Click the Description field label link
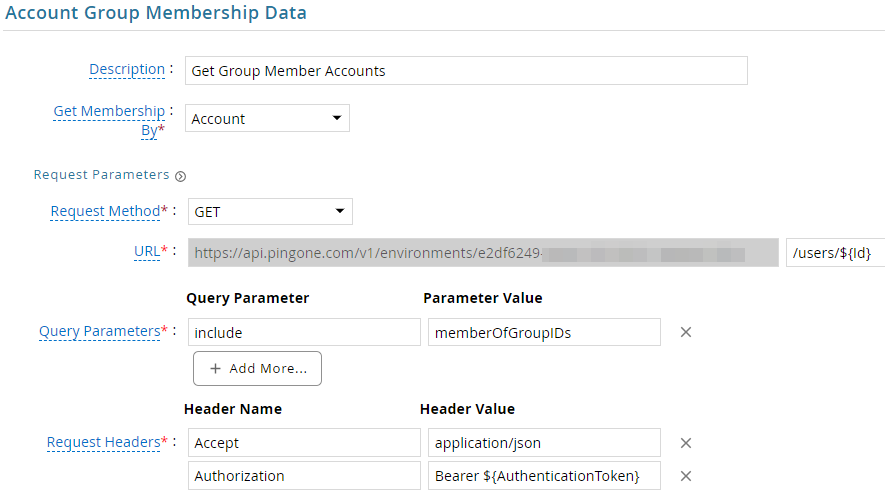Screen dimensions: 885x493 (127, 69)
